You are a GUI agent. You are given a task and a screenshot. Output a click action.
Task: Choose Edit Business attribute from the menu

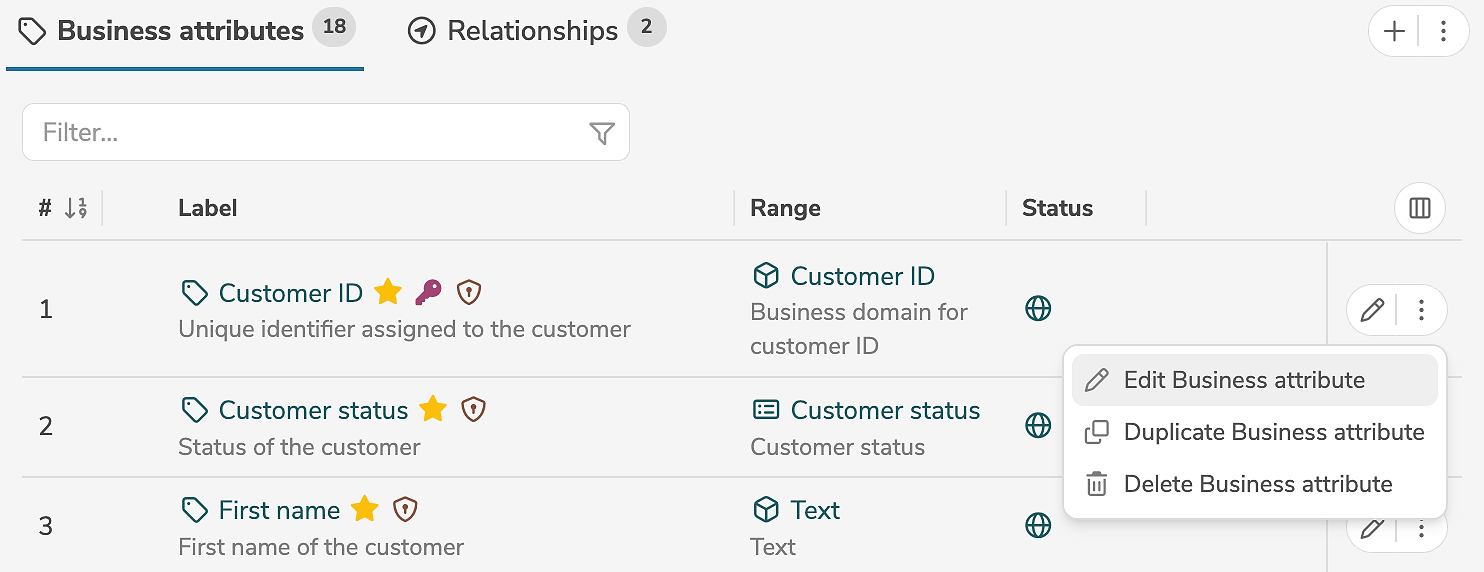pyautogui.click(x=1243, y=380)
